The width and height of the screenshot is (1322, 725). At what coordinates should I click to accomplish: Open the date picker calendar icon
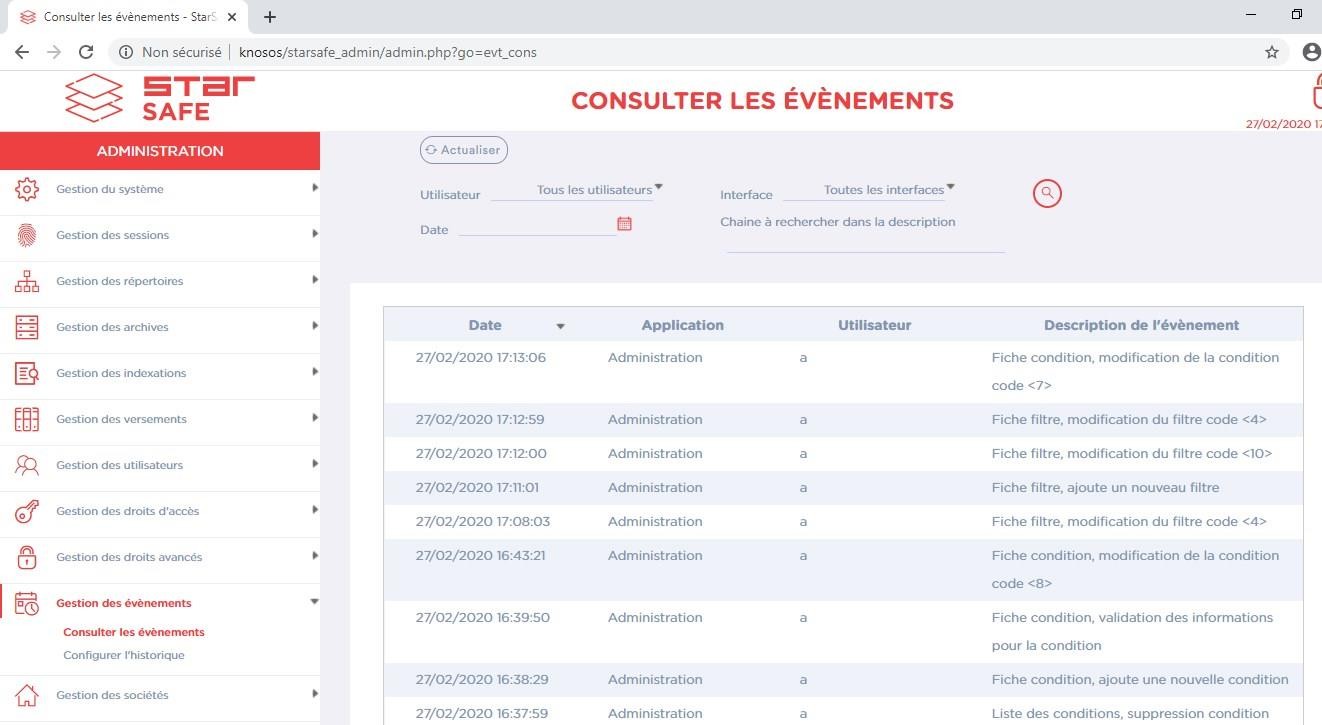(x=624, y=224)
